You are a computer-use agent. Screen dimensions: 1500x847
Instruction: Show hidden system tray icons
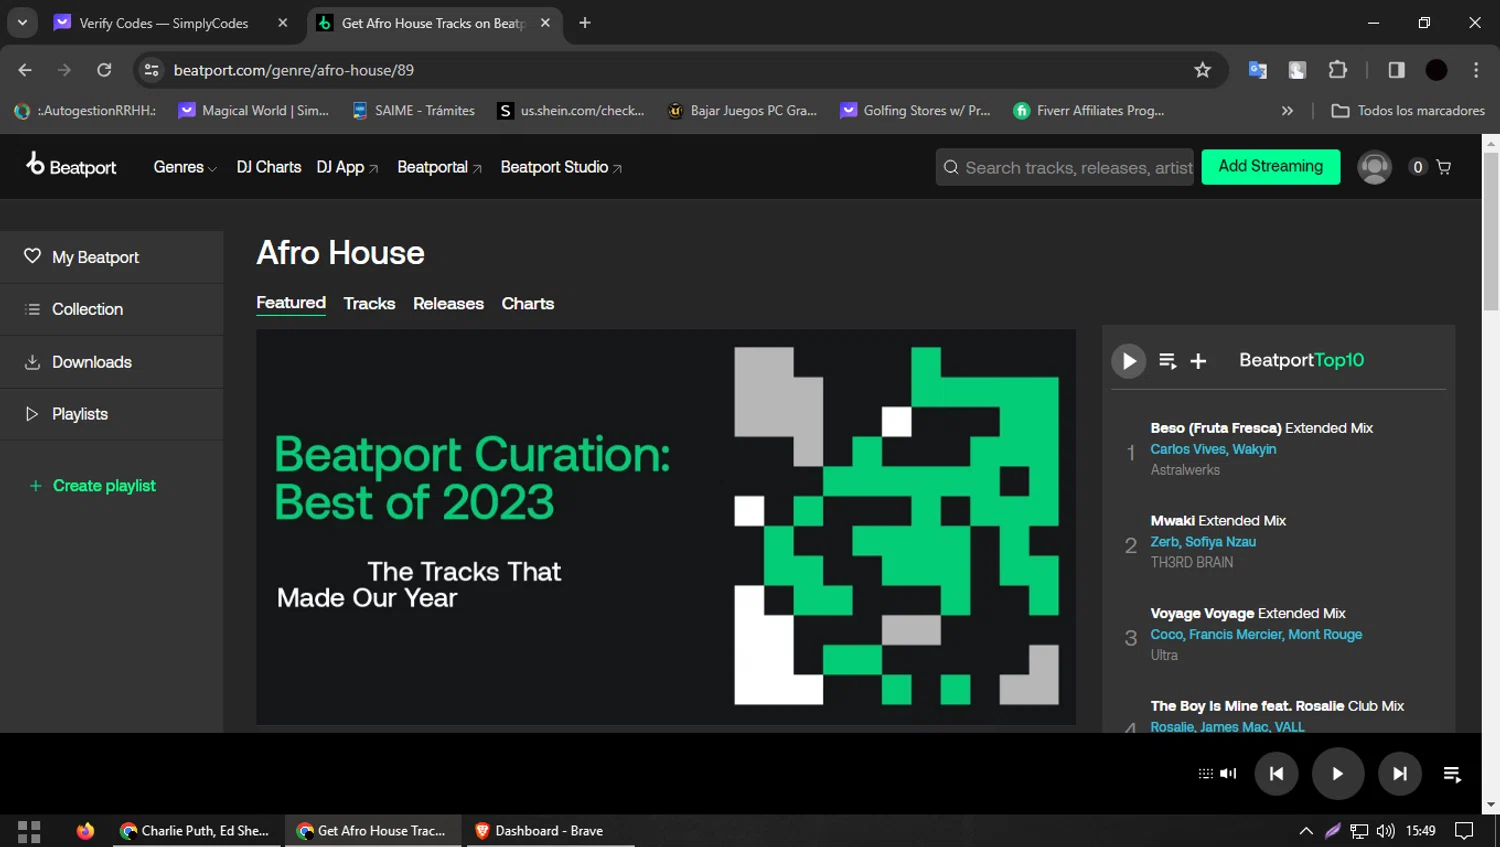1306,831
